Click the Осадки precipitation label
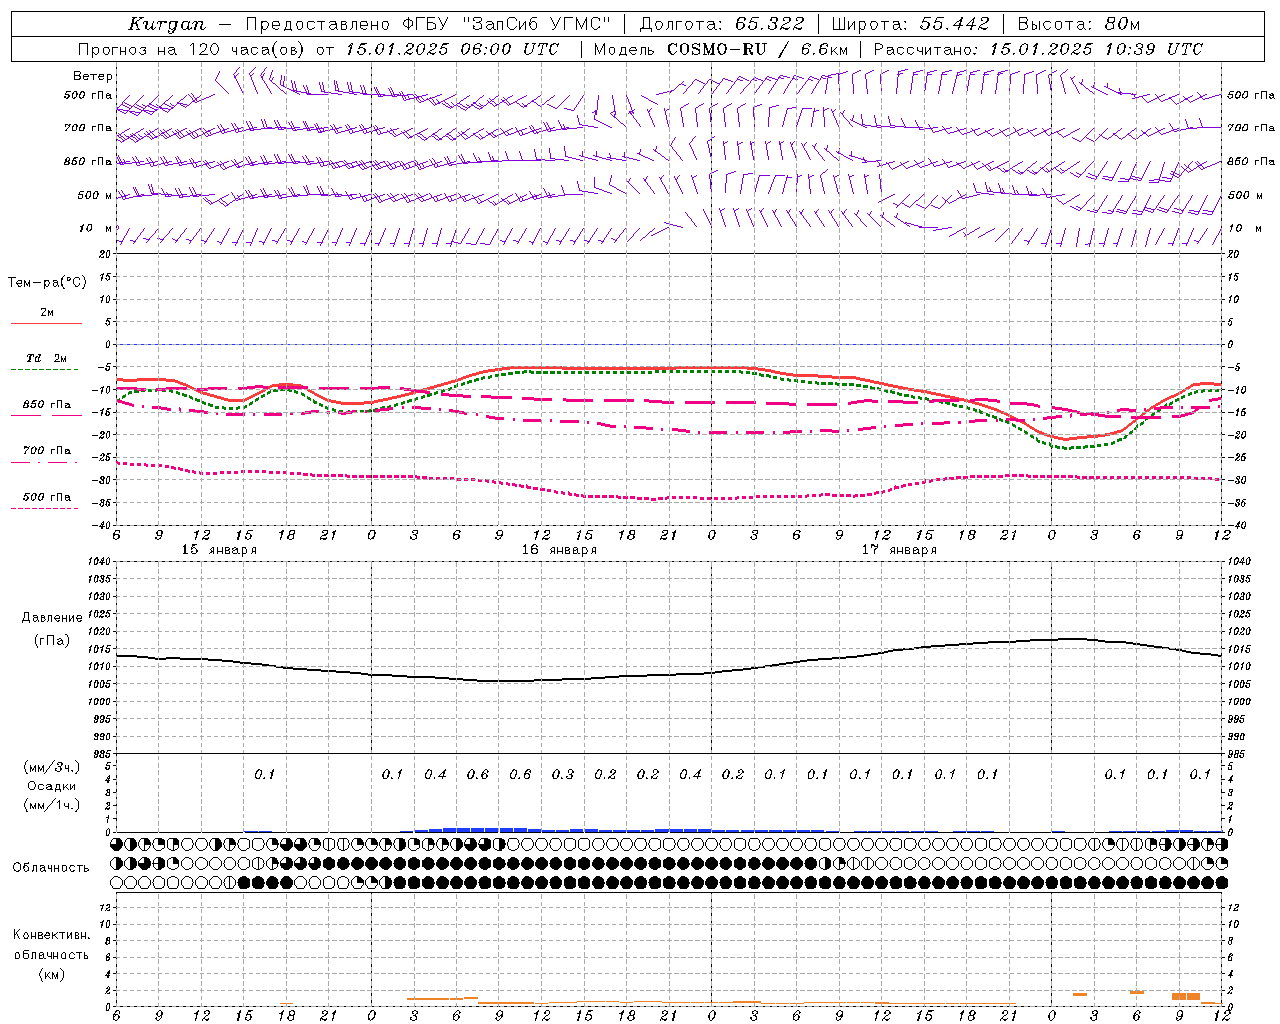The image size is (1280, 1024). (x=52, y=786)
